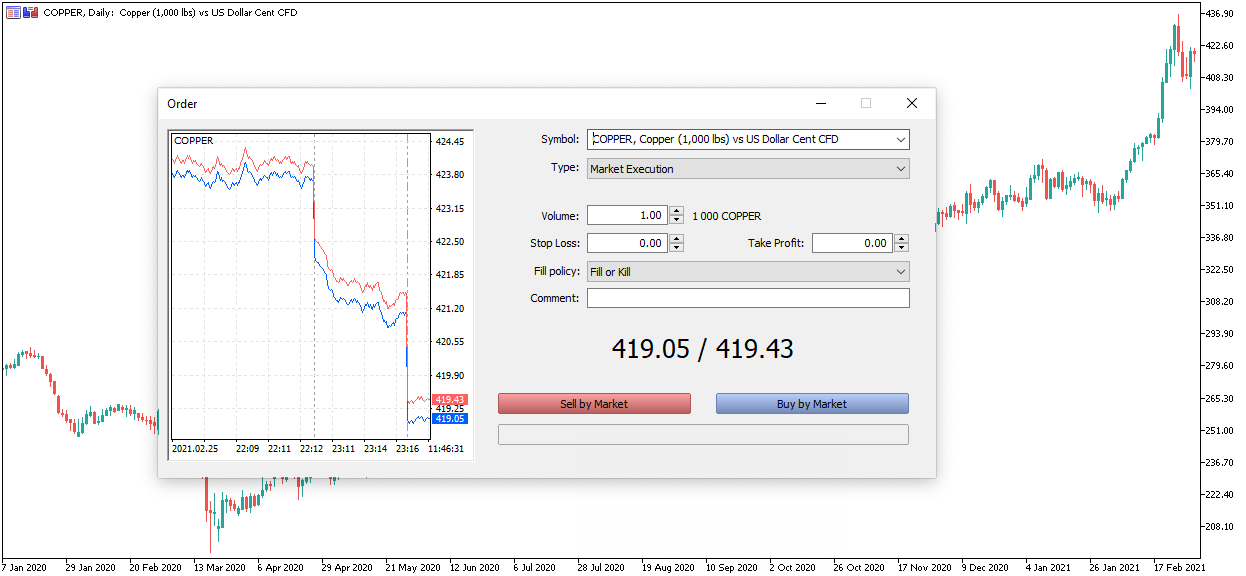Click the Comment text field

[x=748, y=298]
